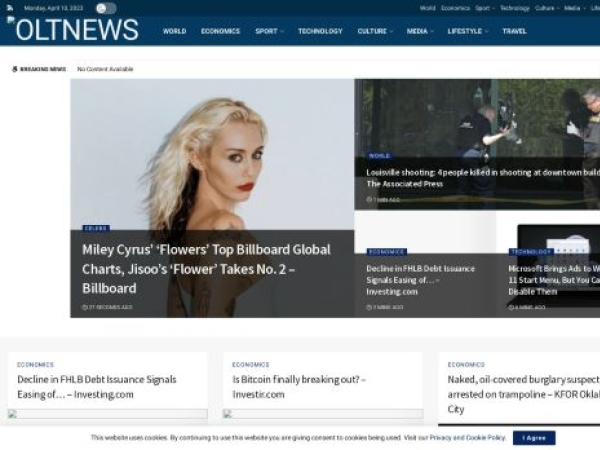Image resolution: width=600 pixels, height=450 pixels.
Task: Click broken image under FHLB card
Action: click(108, 414)
